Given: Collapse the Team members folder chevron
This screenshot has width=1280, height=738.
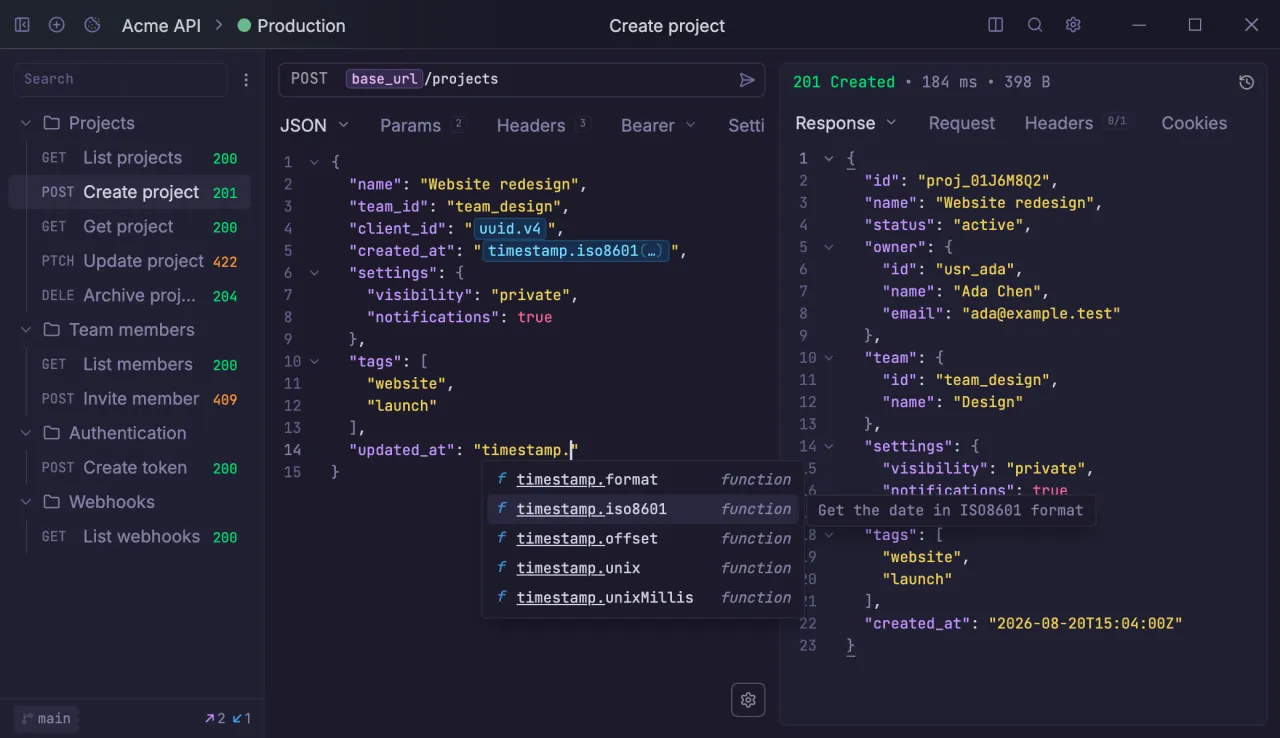Looking at the screenshot, I should [26, 330].
